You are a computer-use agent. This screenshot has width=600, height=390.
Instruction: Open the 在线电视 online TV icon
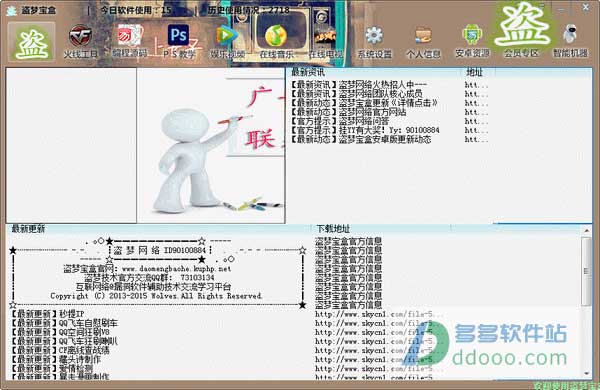[x=325, y=42]
